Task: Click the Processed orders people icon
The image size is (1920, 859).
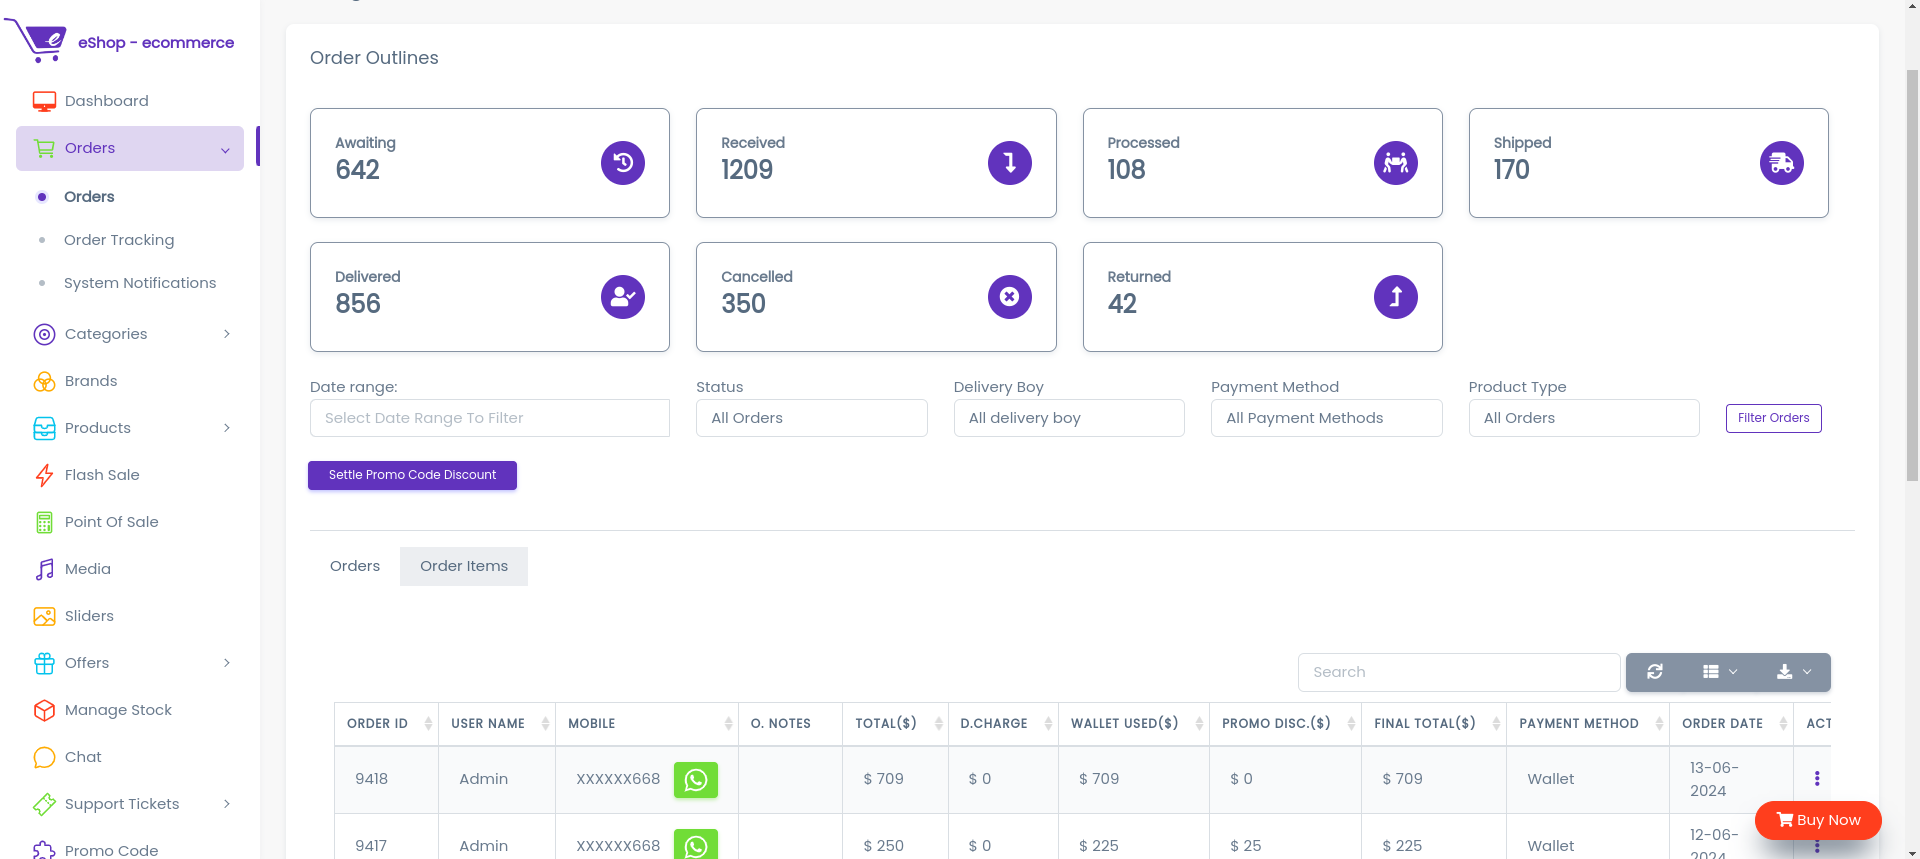Action: click(x=1395, y=163)
